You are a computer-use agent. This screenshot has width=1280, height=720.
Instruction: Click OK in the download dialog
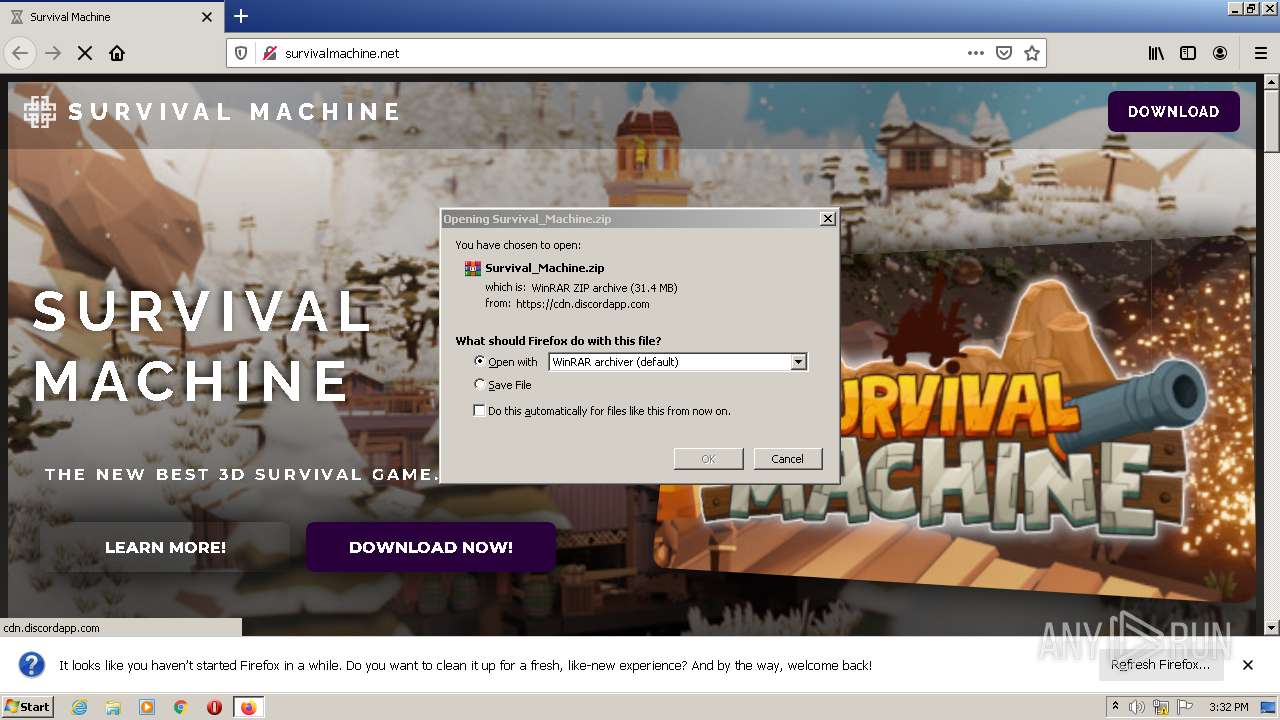click(708, 459)
